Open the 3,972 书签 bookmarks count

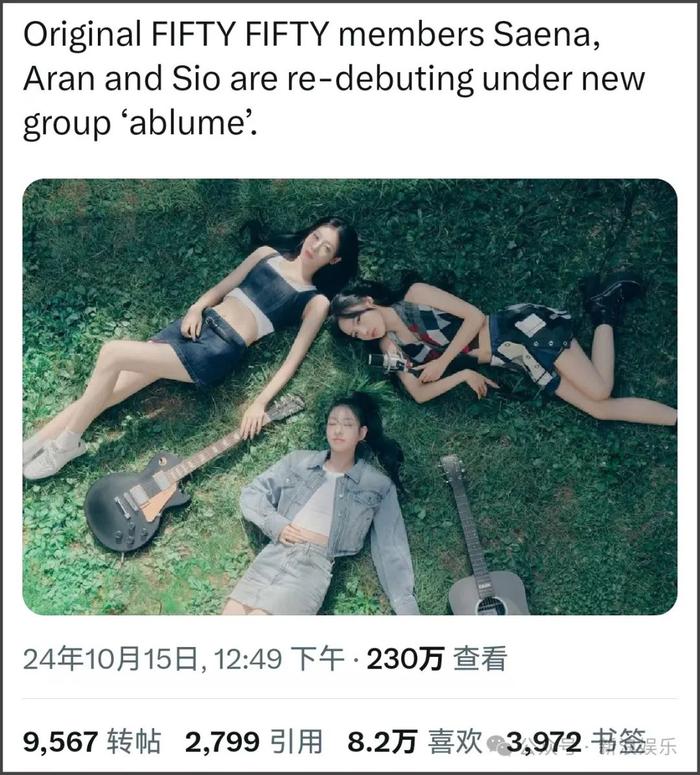[x=576, y=742]
